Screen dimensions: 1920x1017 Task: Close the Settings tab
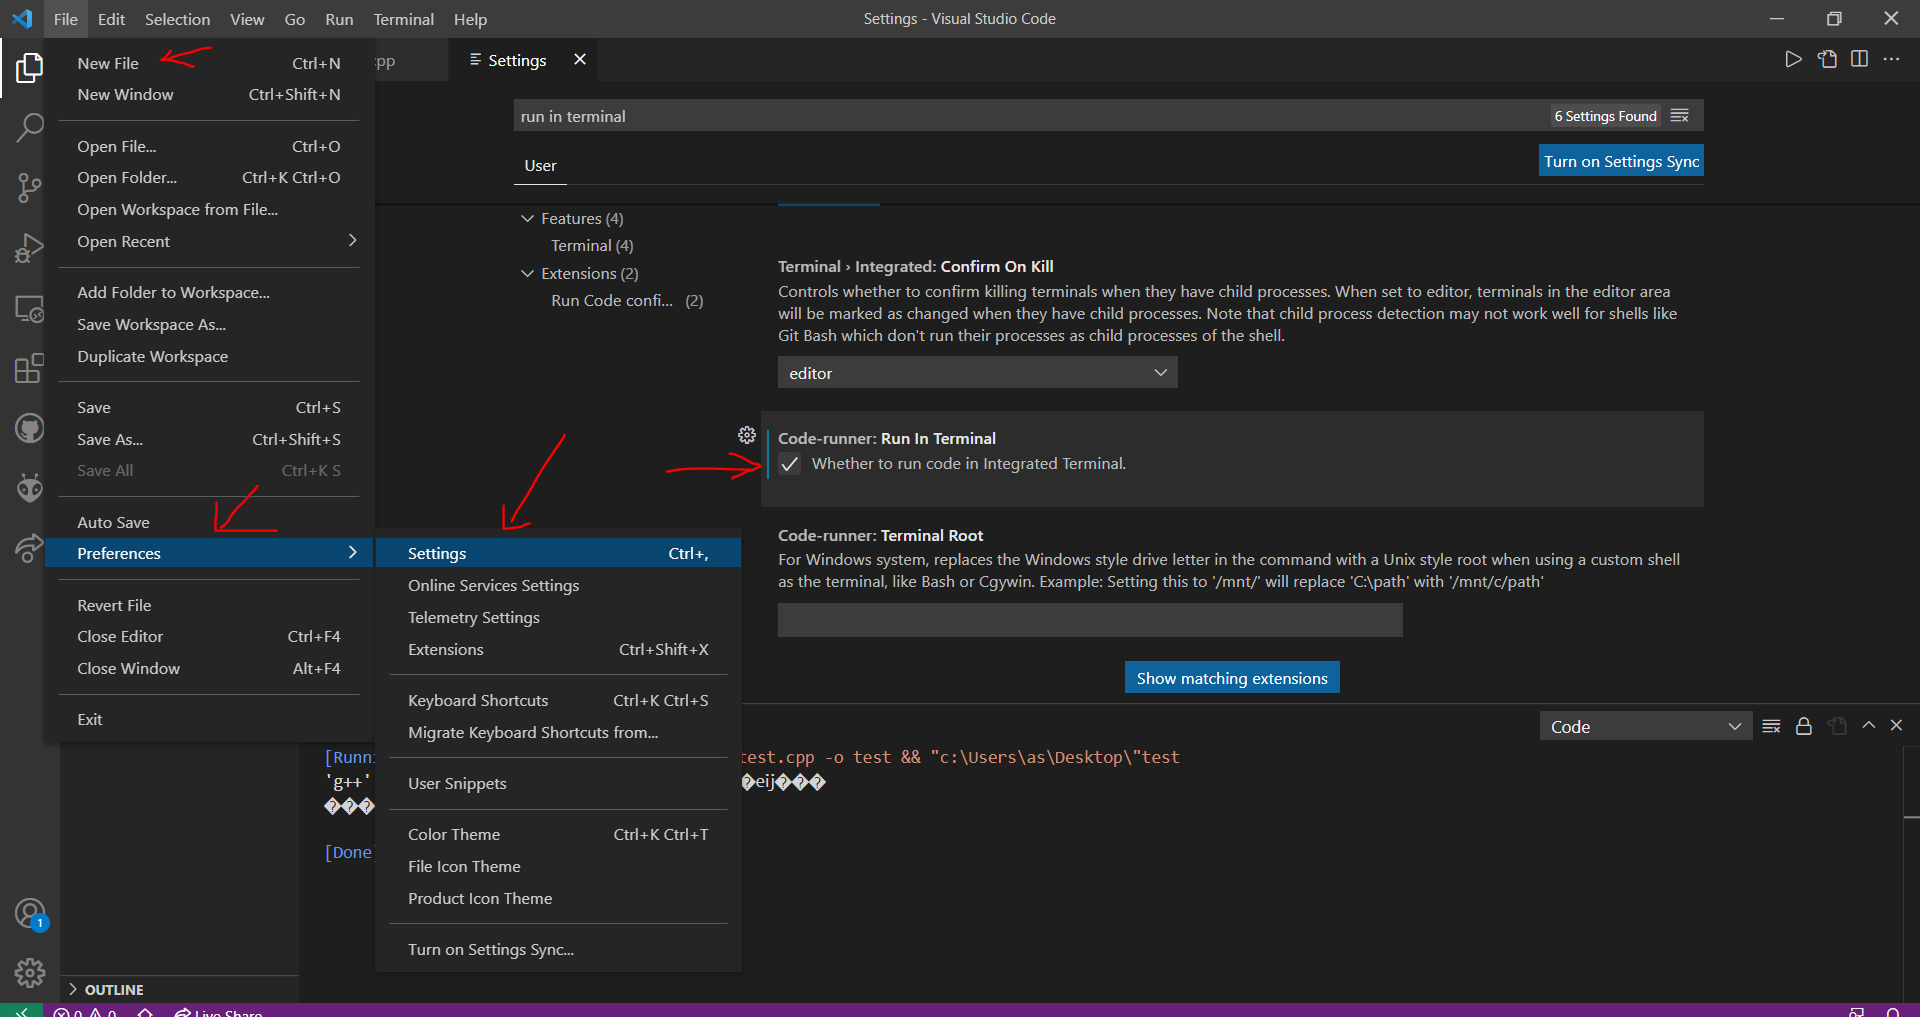click(580, 60)
